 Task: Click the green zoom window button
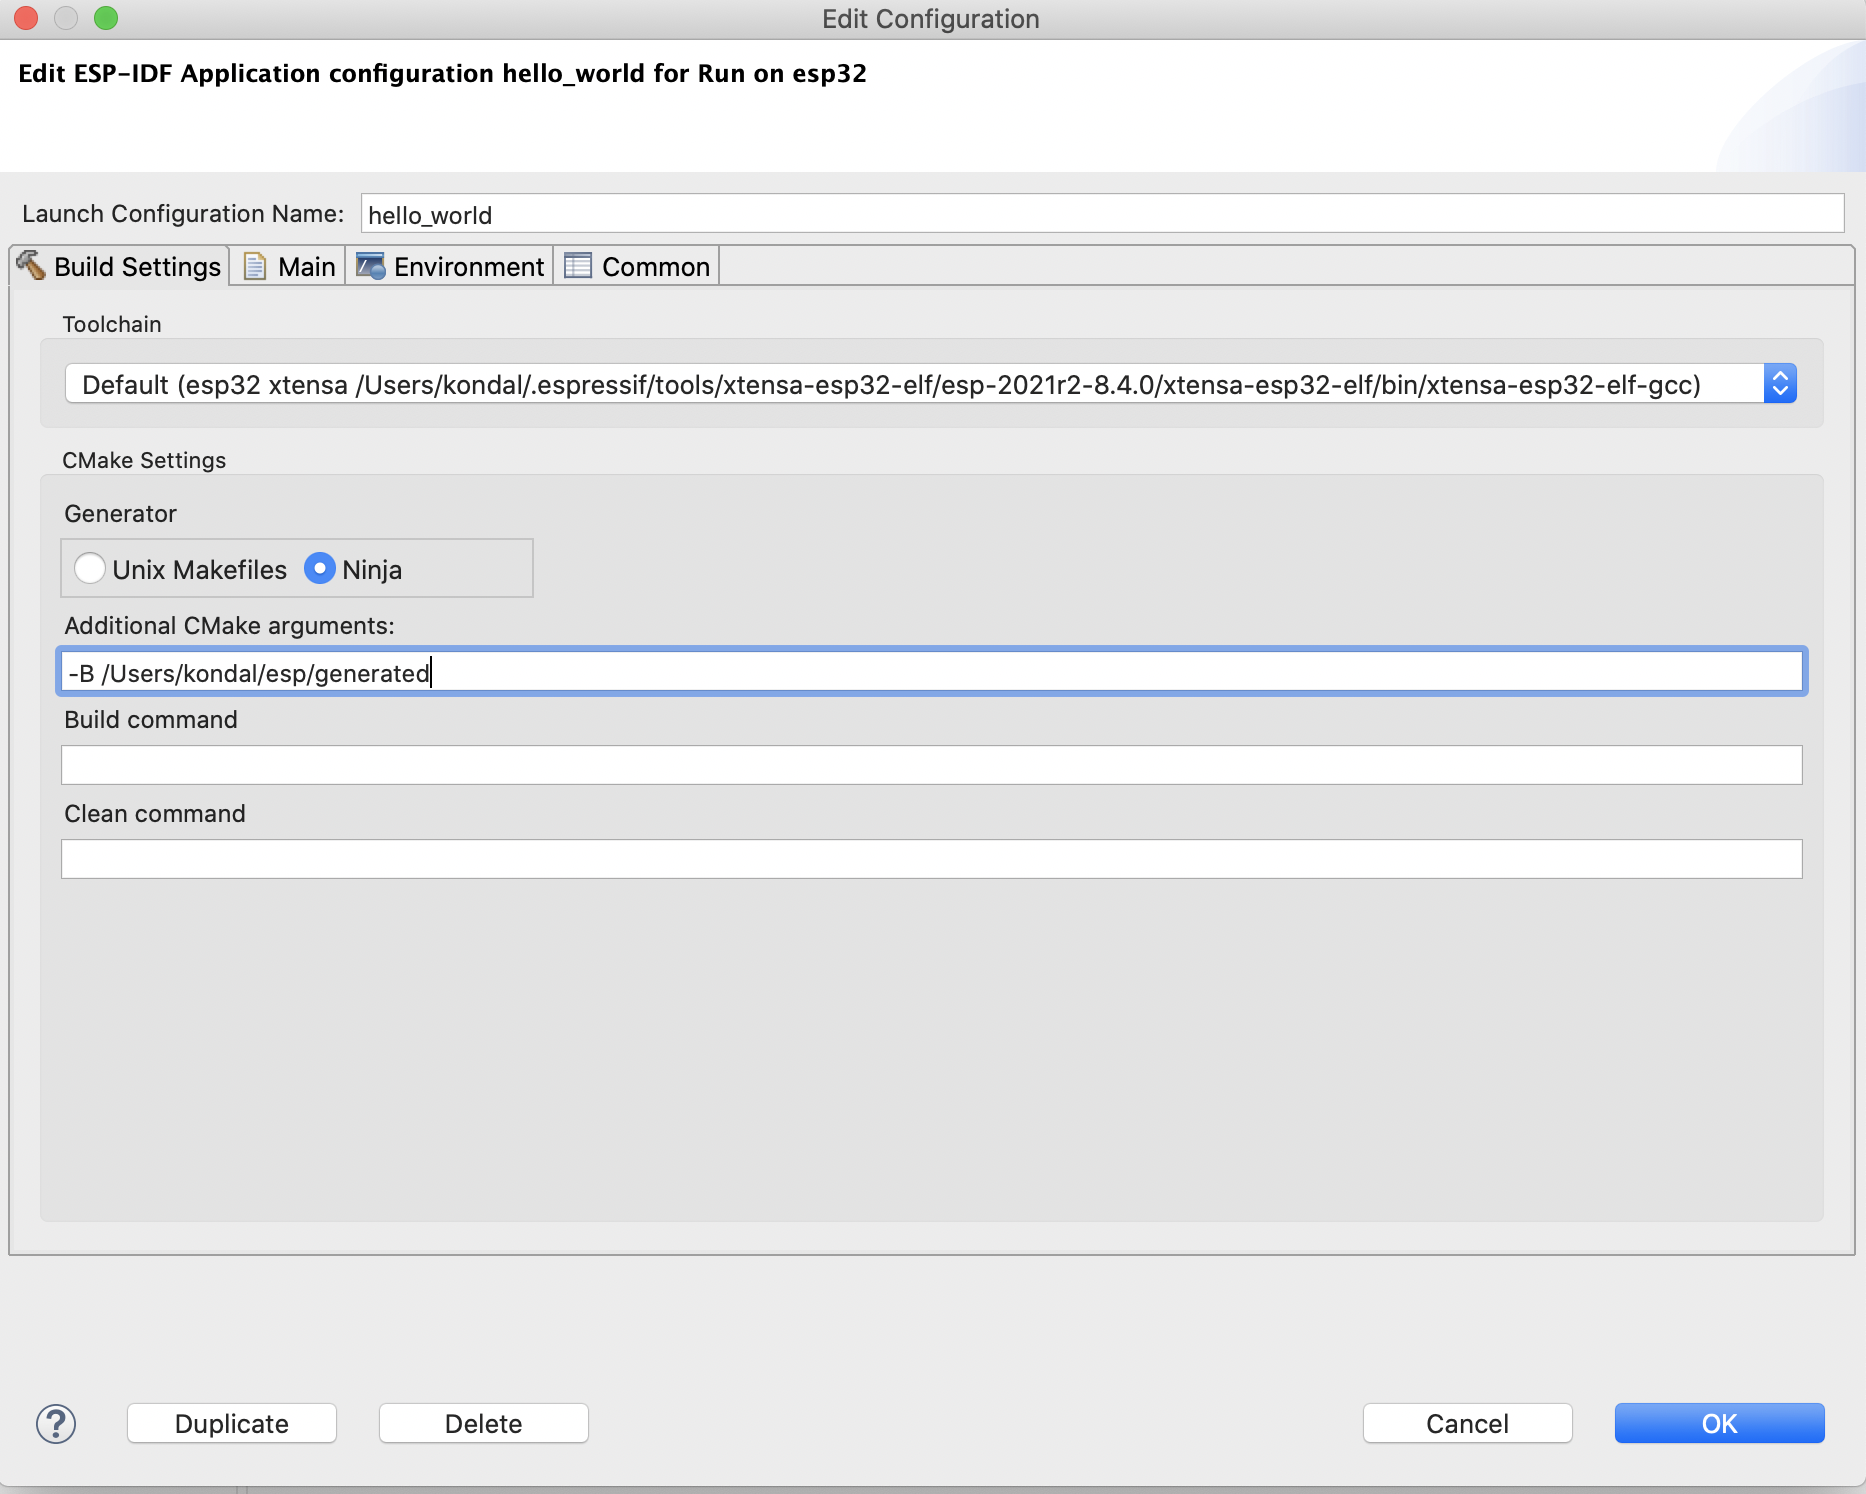[106, 18]
